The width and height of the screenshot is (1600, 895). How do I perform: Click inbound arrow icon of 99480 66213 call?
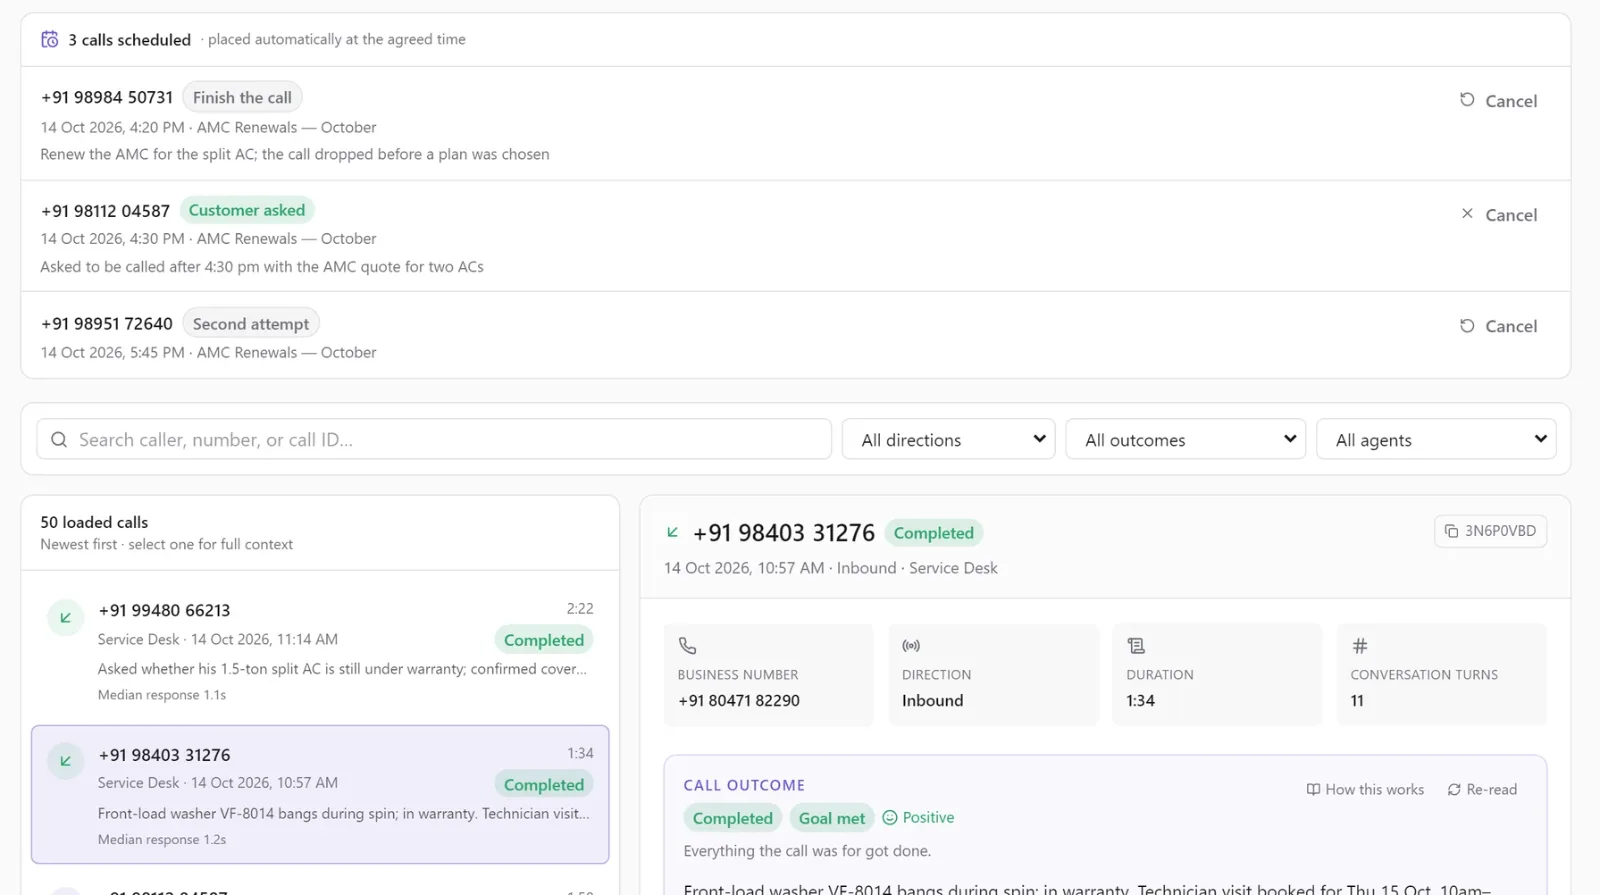pos(65,617)
